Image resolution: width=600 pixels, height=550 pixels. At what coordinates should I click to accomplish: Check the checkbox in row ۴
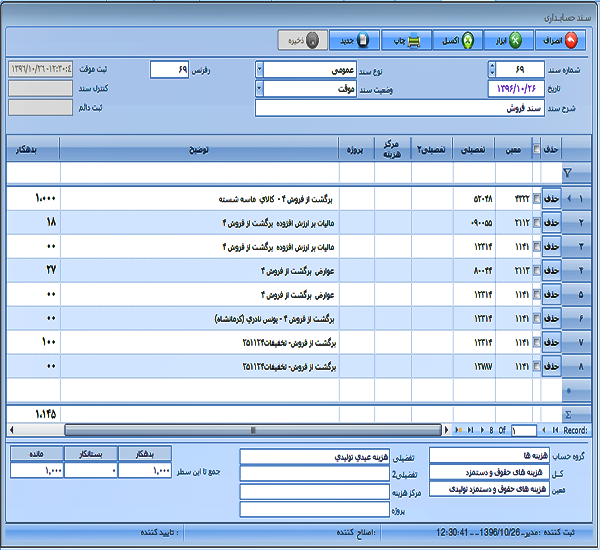point(536,270)
